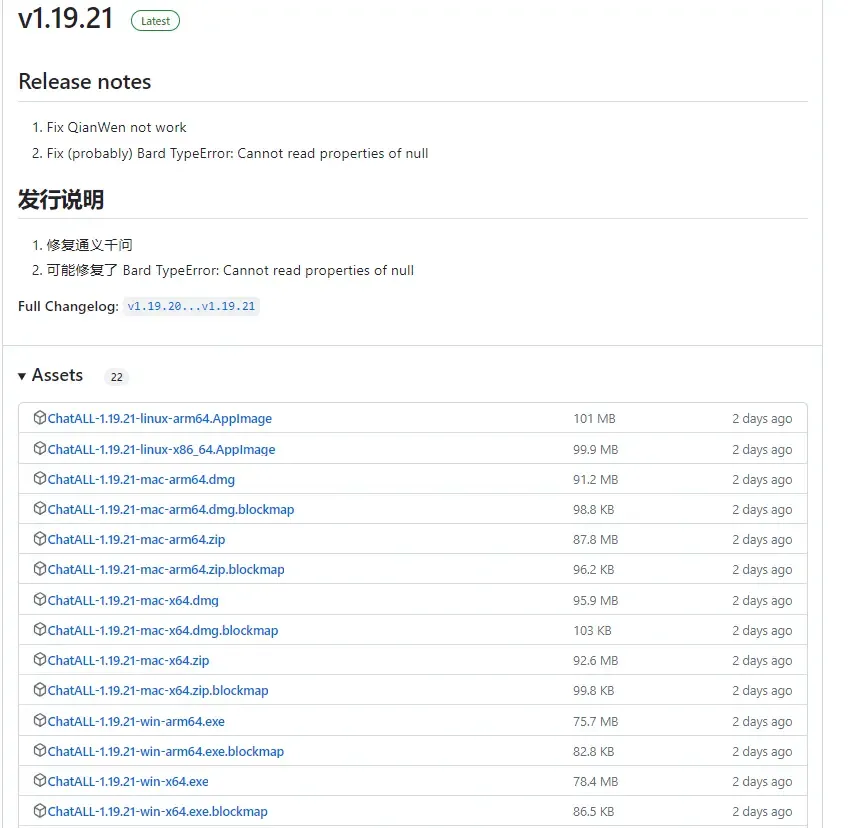Image resolution: width=848 pixels, height=828 pixels.
Task: Open ChatALL-1.19.21-mac-x64.zip.blockmap link
Action: click(x=158, y=691)
